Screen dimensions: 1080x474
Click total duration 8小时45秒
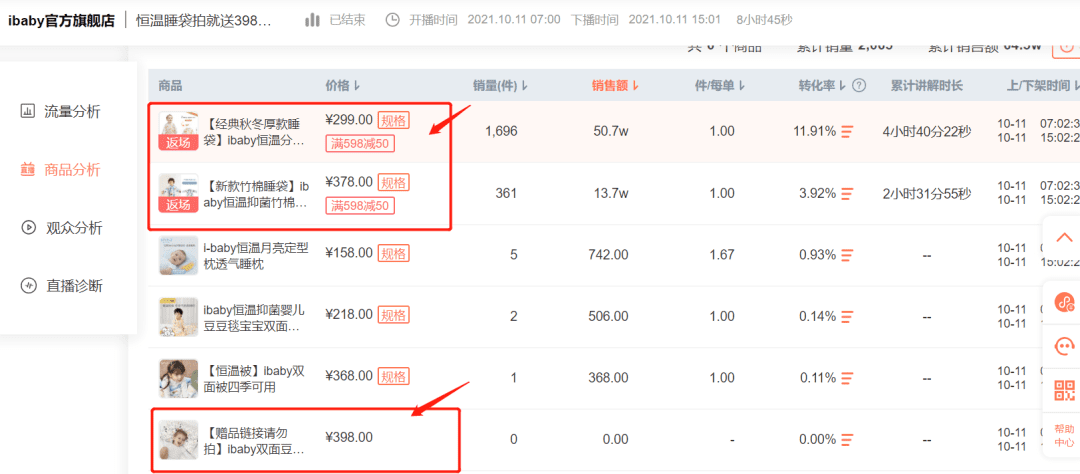[x=765, y=20]
